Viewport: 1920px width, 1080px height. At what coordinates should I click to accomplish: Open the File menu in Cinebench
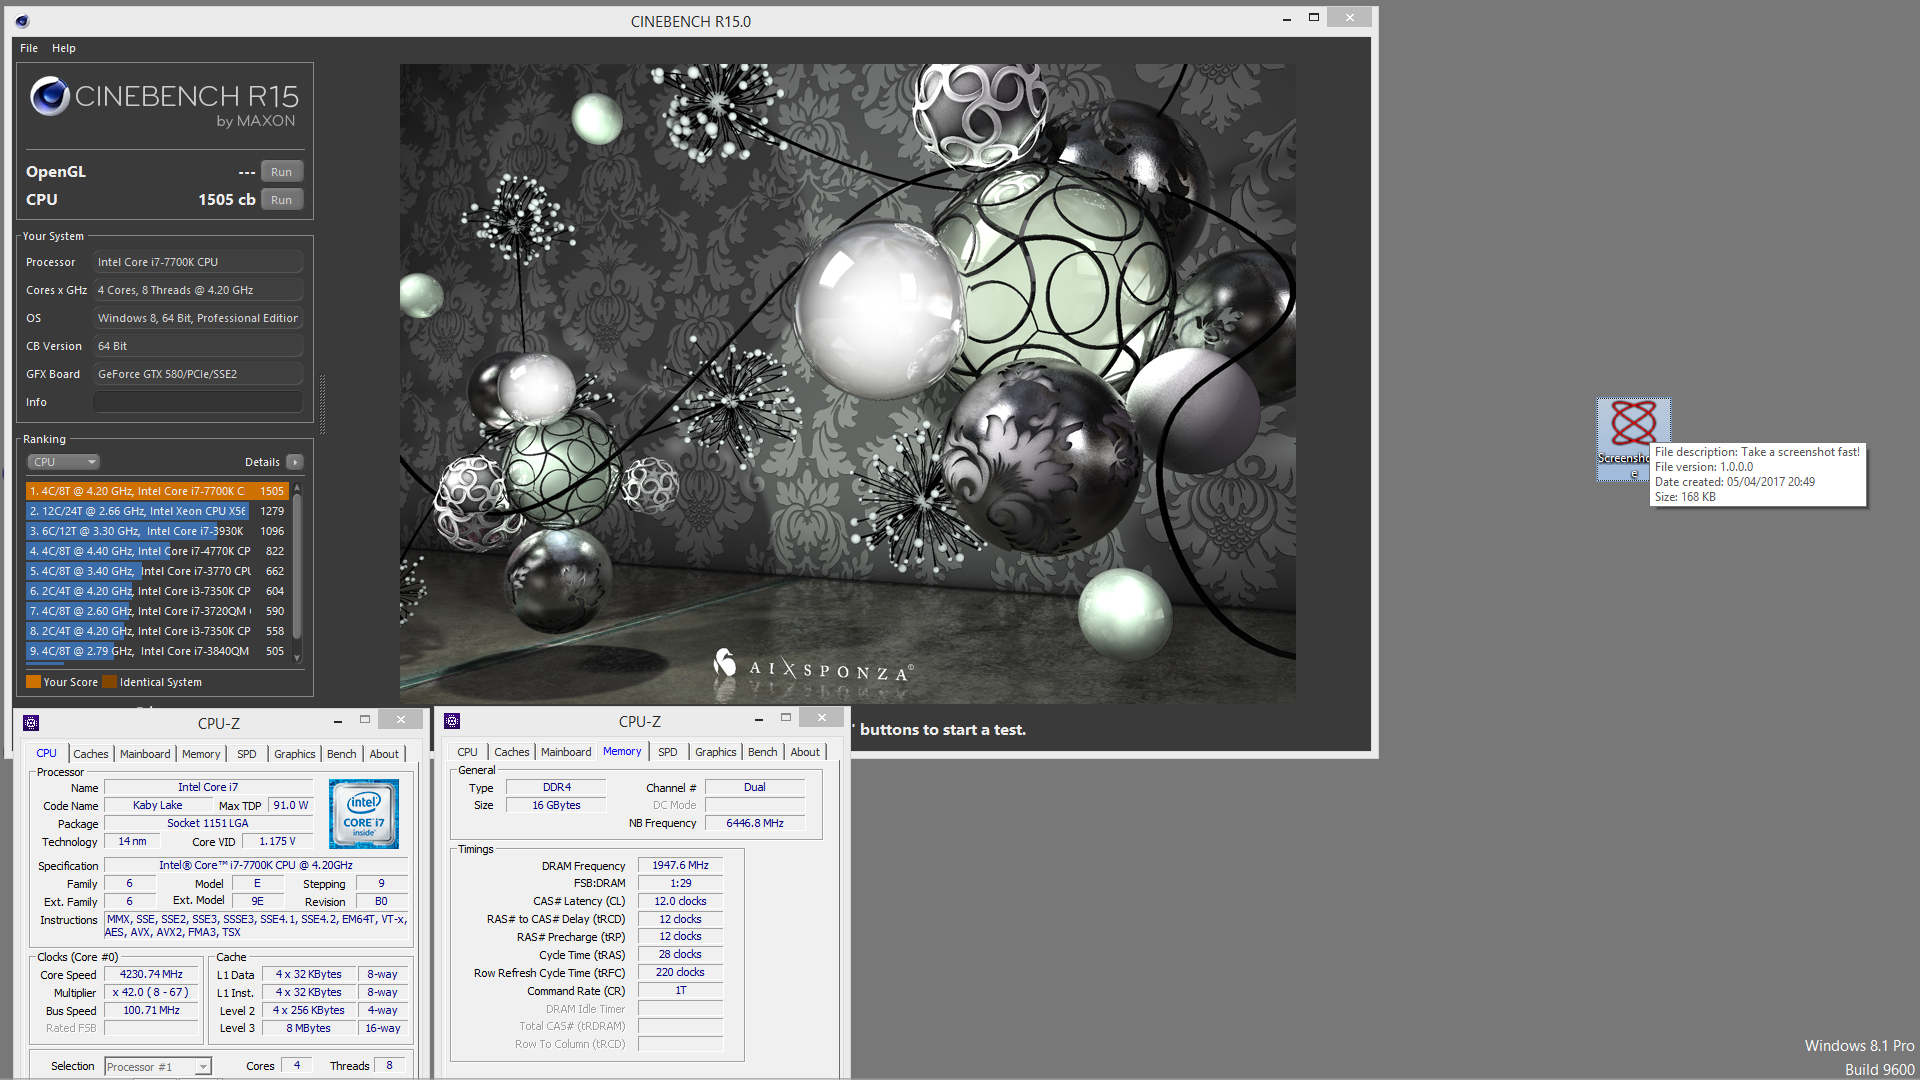[29, 48]
